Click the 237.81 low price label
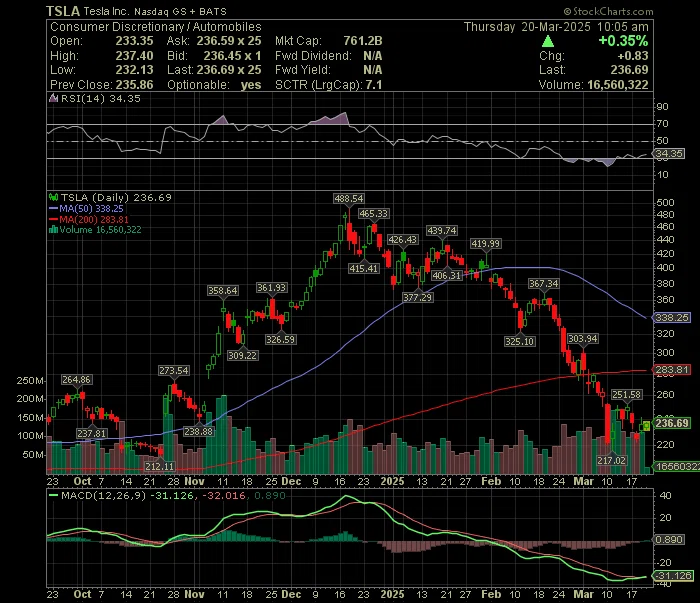The image size is (700, 603). (x=92, y=433)
